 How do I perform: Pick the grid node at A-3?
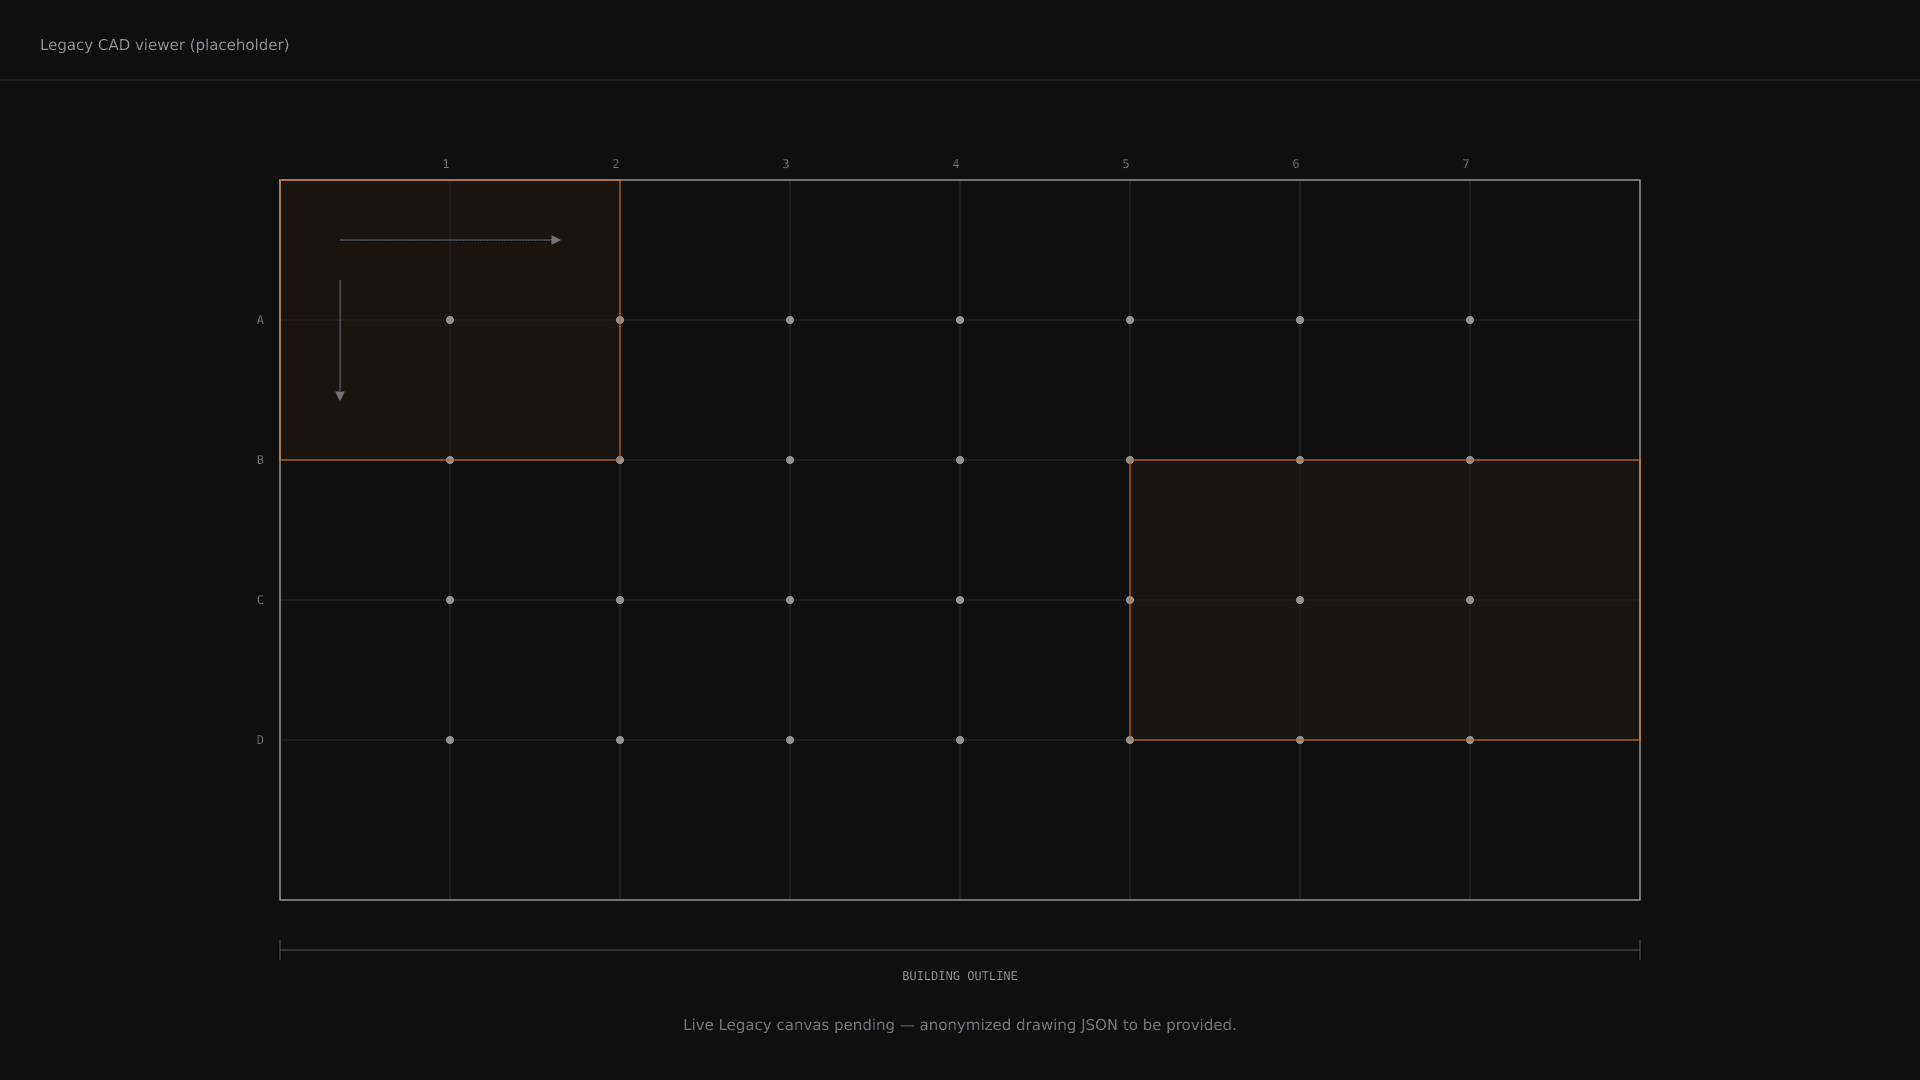click(x=790, y=320)
